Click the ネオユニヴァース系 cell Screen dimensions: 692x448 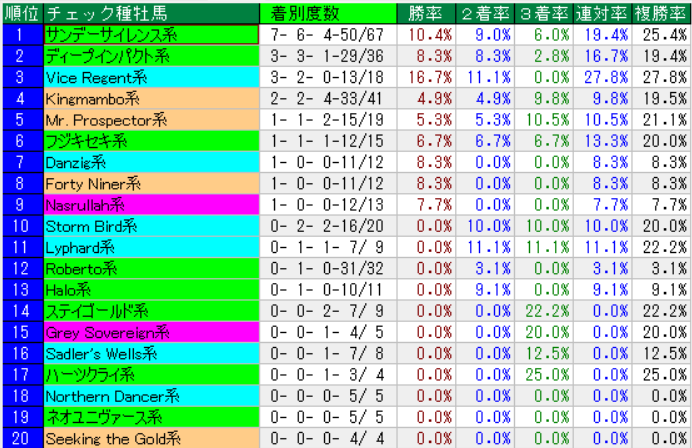pos(151,417)
